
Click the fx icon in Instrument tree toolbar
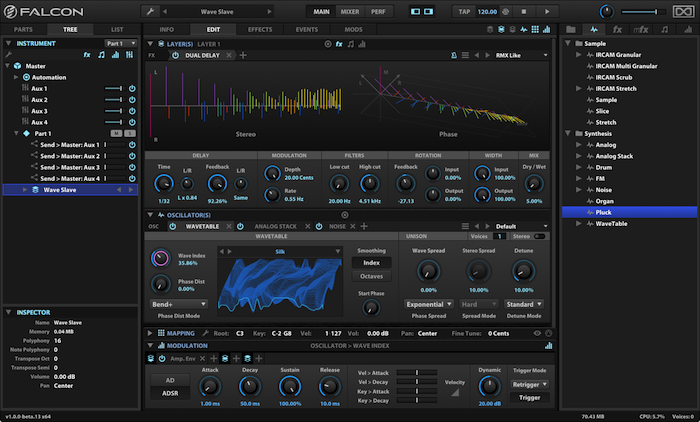[87, 54]
